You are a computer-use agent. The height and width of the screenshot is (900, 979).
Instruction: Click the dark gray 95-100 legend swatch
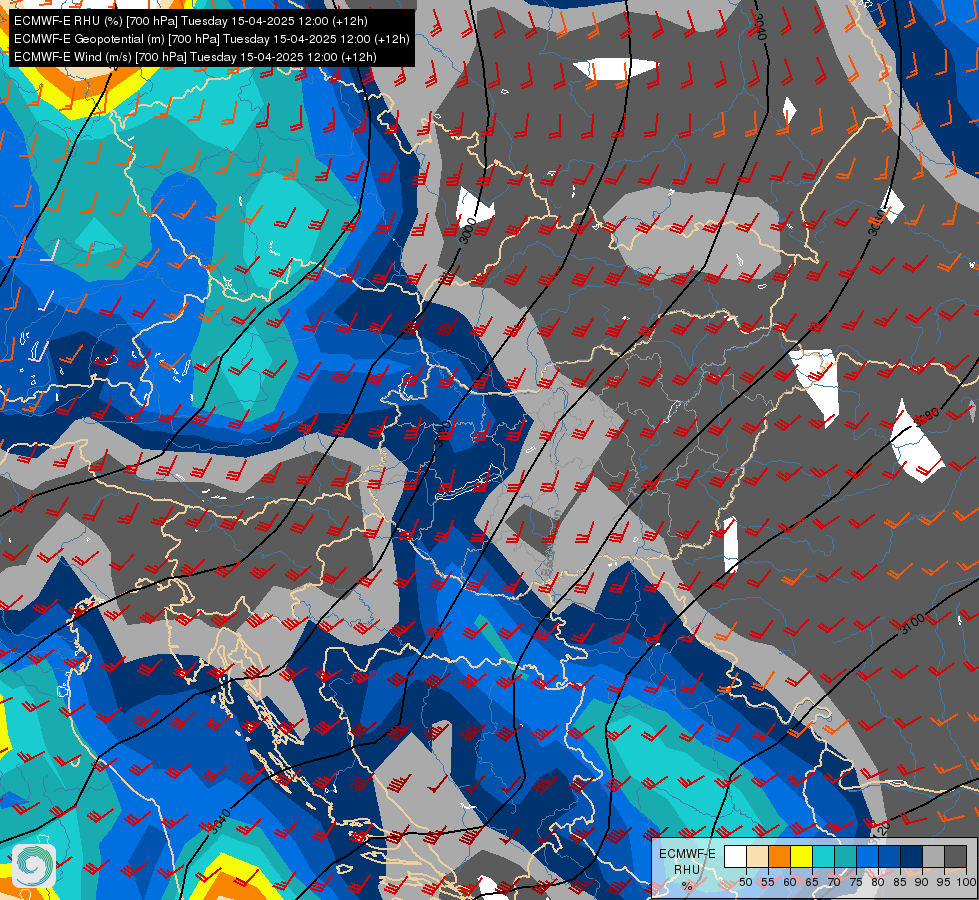click(955, 856)
